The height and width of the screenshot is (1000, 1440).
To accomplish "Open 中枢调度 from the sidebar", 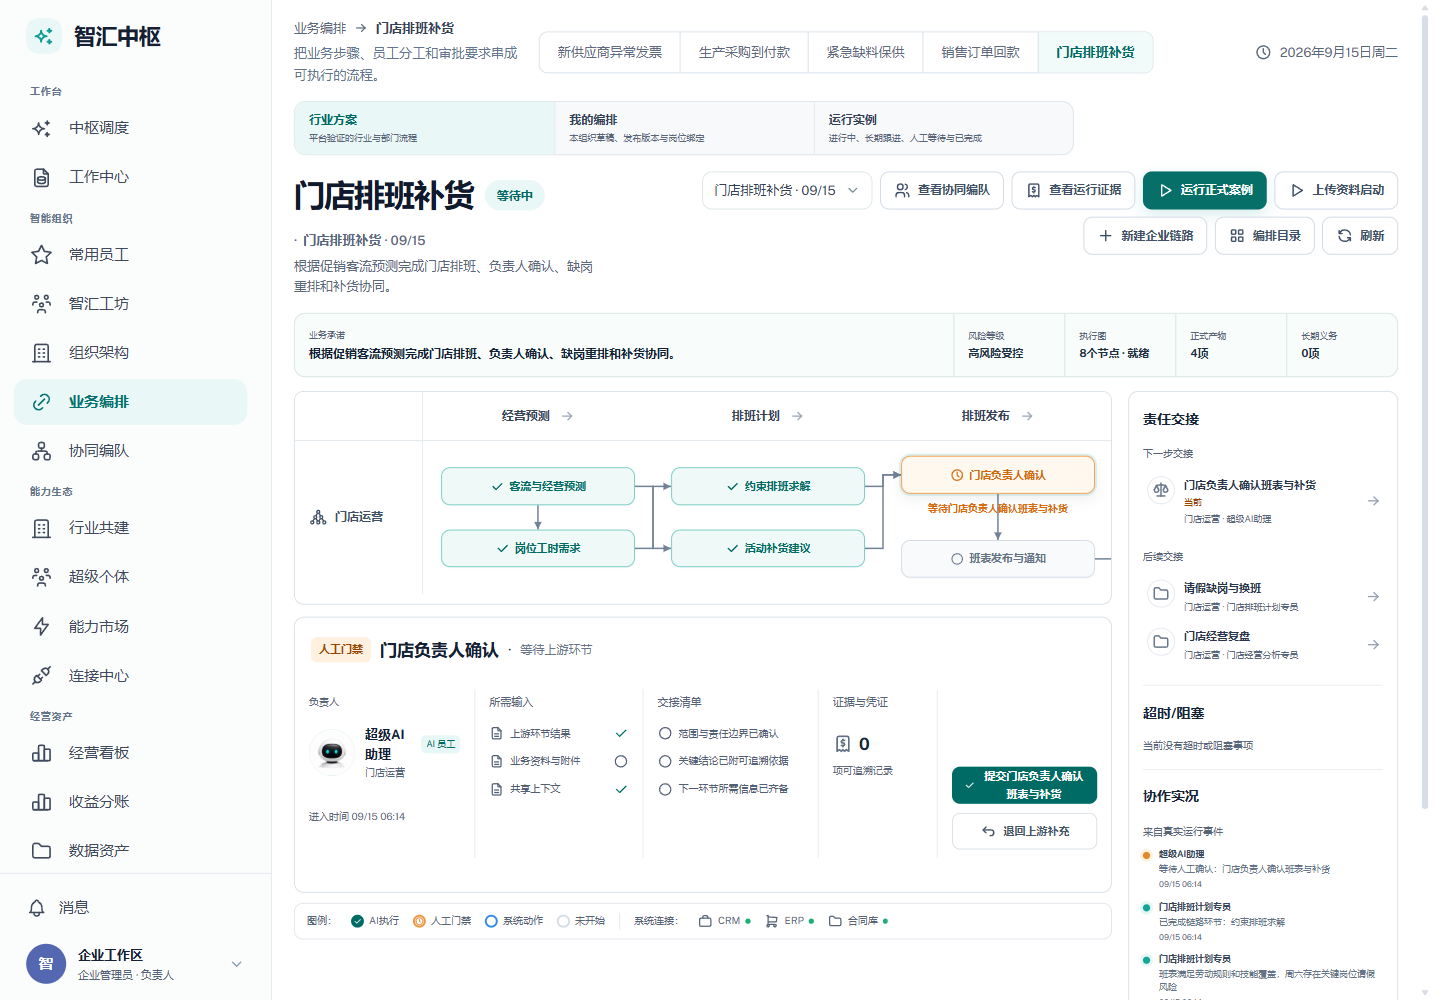I will pyautogui.click(x=130, y=128).
